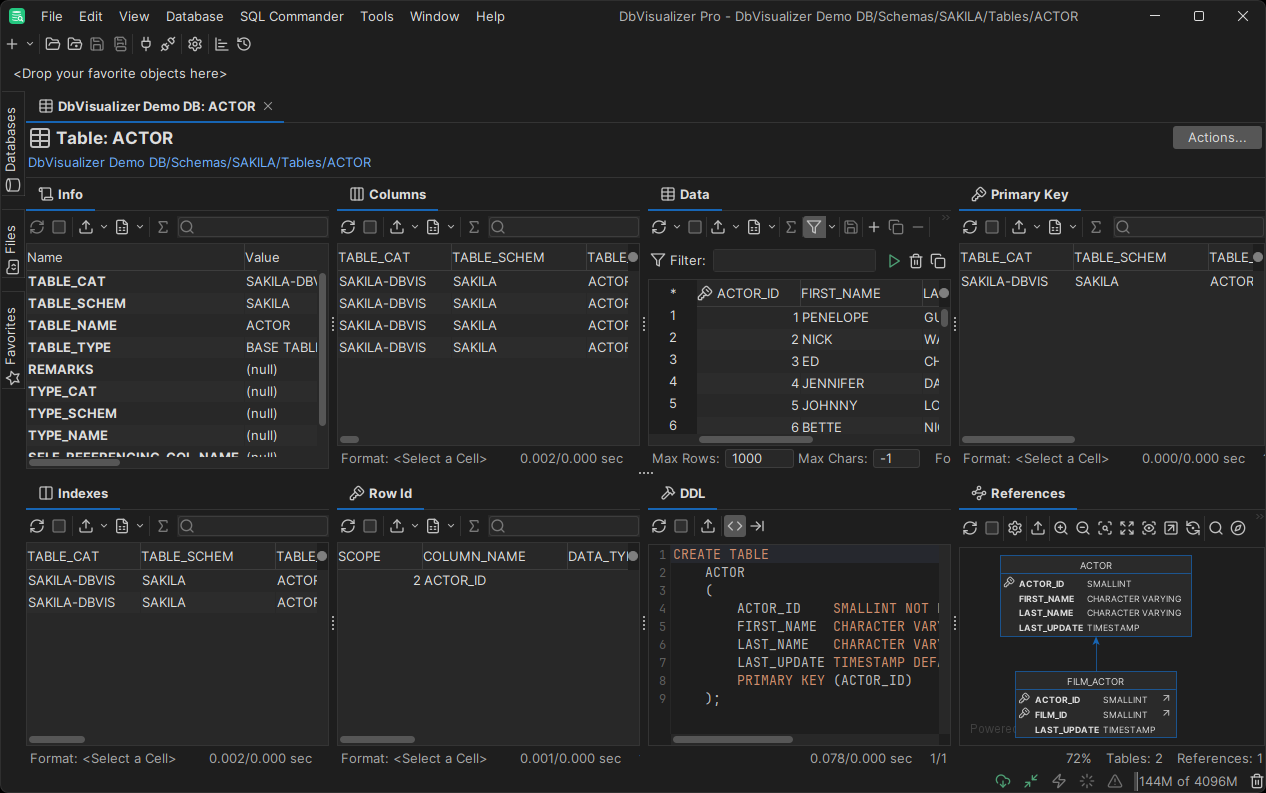Image resolution: width=1266 pixels, height=793 pixels.
Task: Open the DbVisualizer Demo DB/Schemas/SAKILA/Tables/ACTOR path link
Action: [x=199, y=162]
